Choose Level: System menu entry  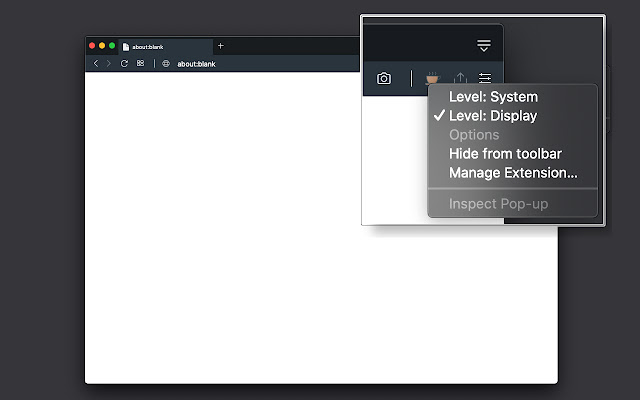point(513,97)
